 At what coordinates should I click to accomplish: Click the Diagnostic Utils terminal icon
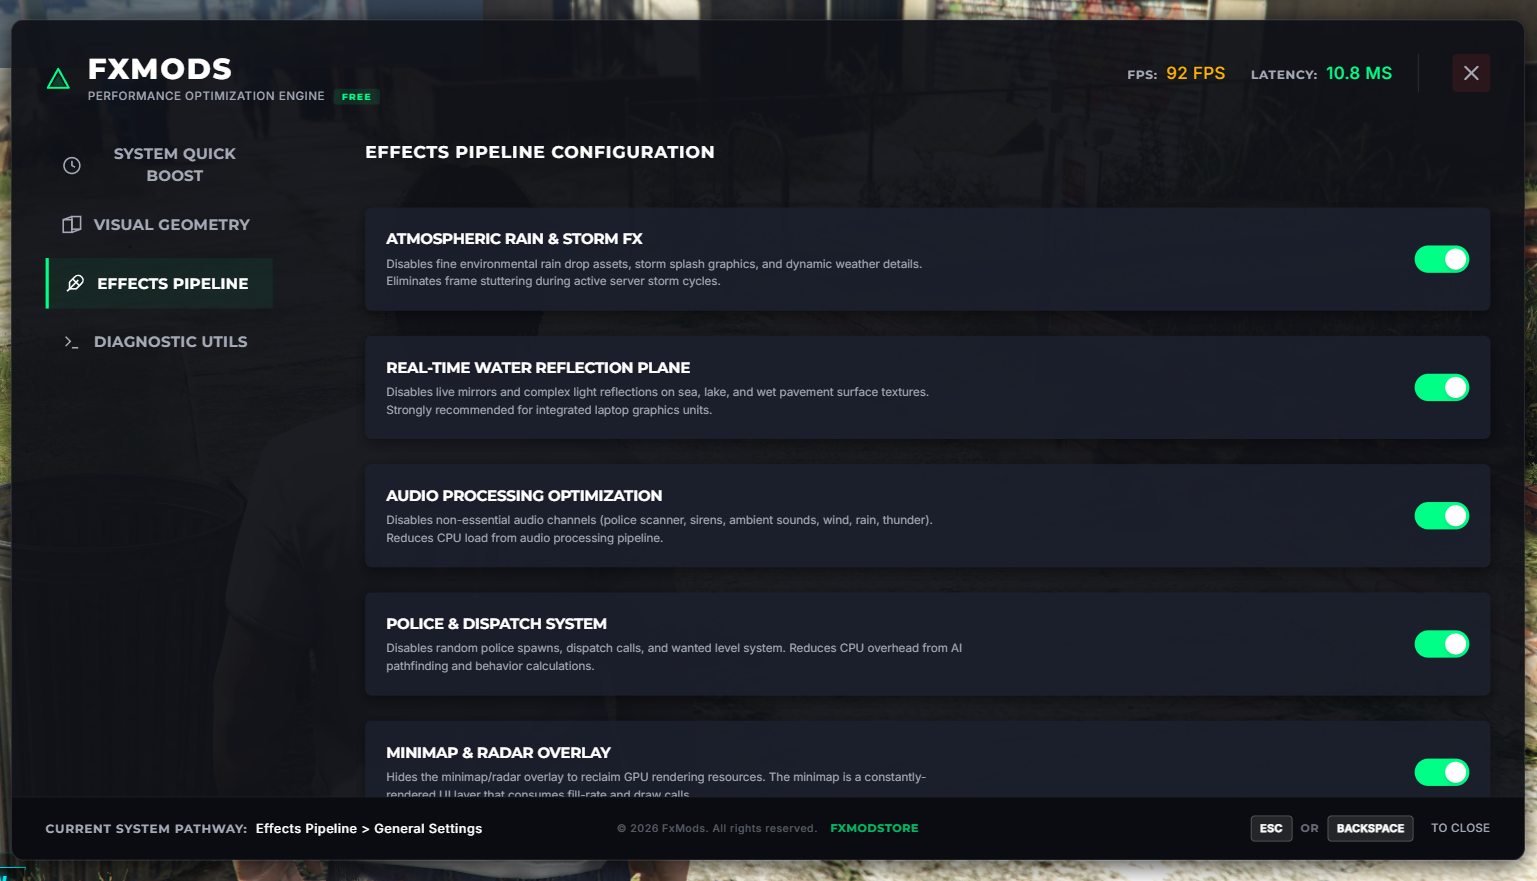71,342
